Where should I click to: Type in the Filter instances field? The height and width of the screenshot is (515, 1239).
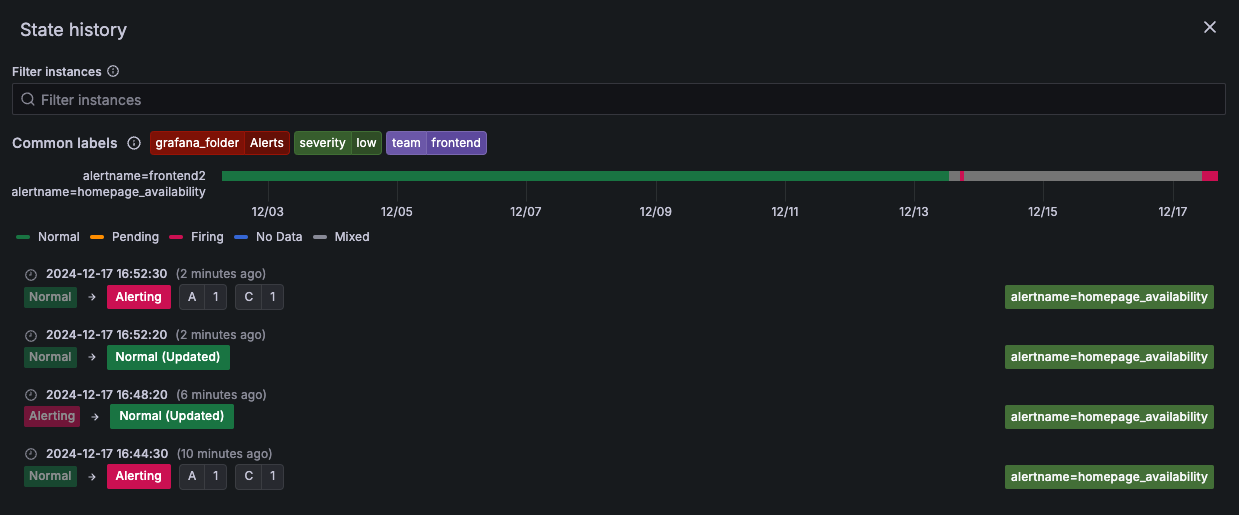click(x=620, y=99)
